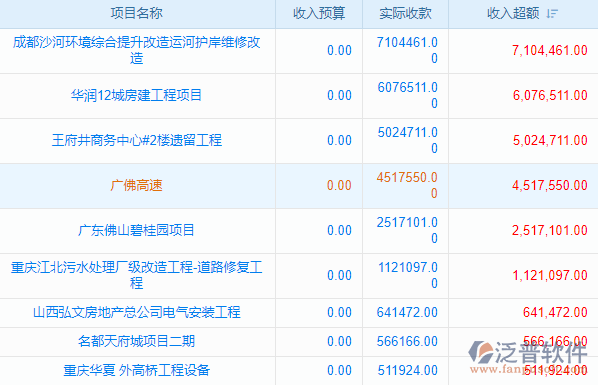Open project 王府井商务中心#2楼遗留工程
This screenshot has width=598, height=385.
(137, 140)
